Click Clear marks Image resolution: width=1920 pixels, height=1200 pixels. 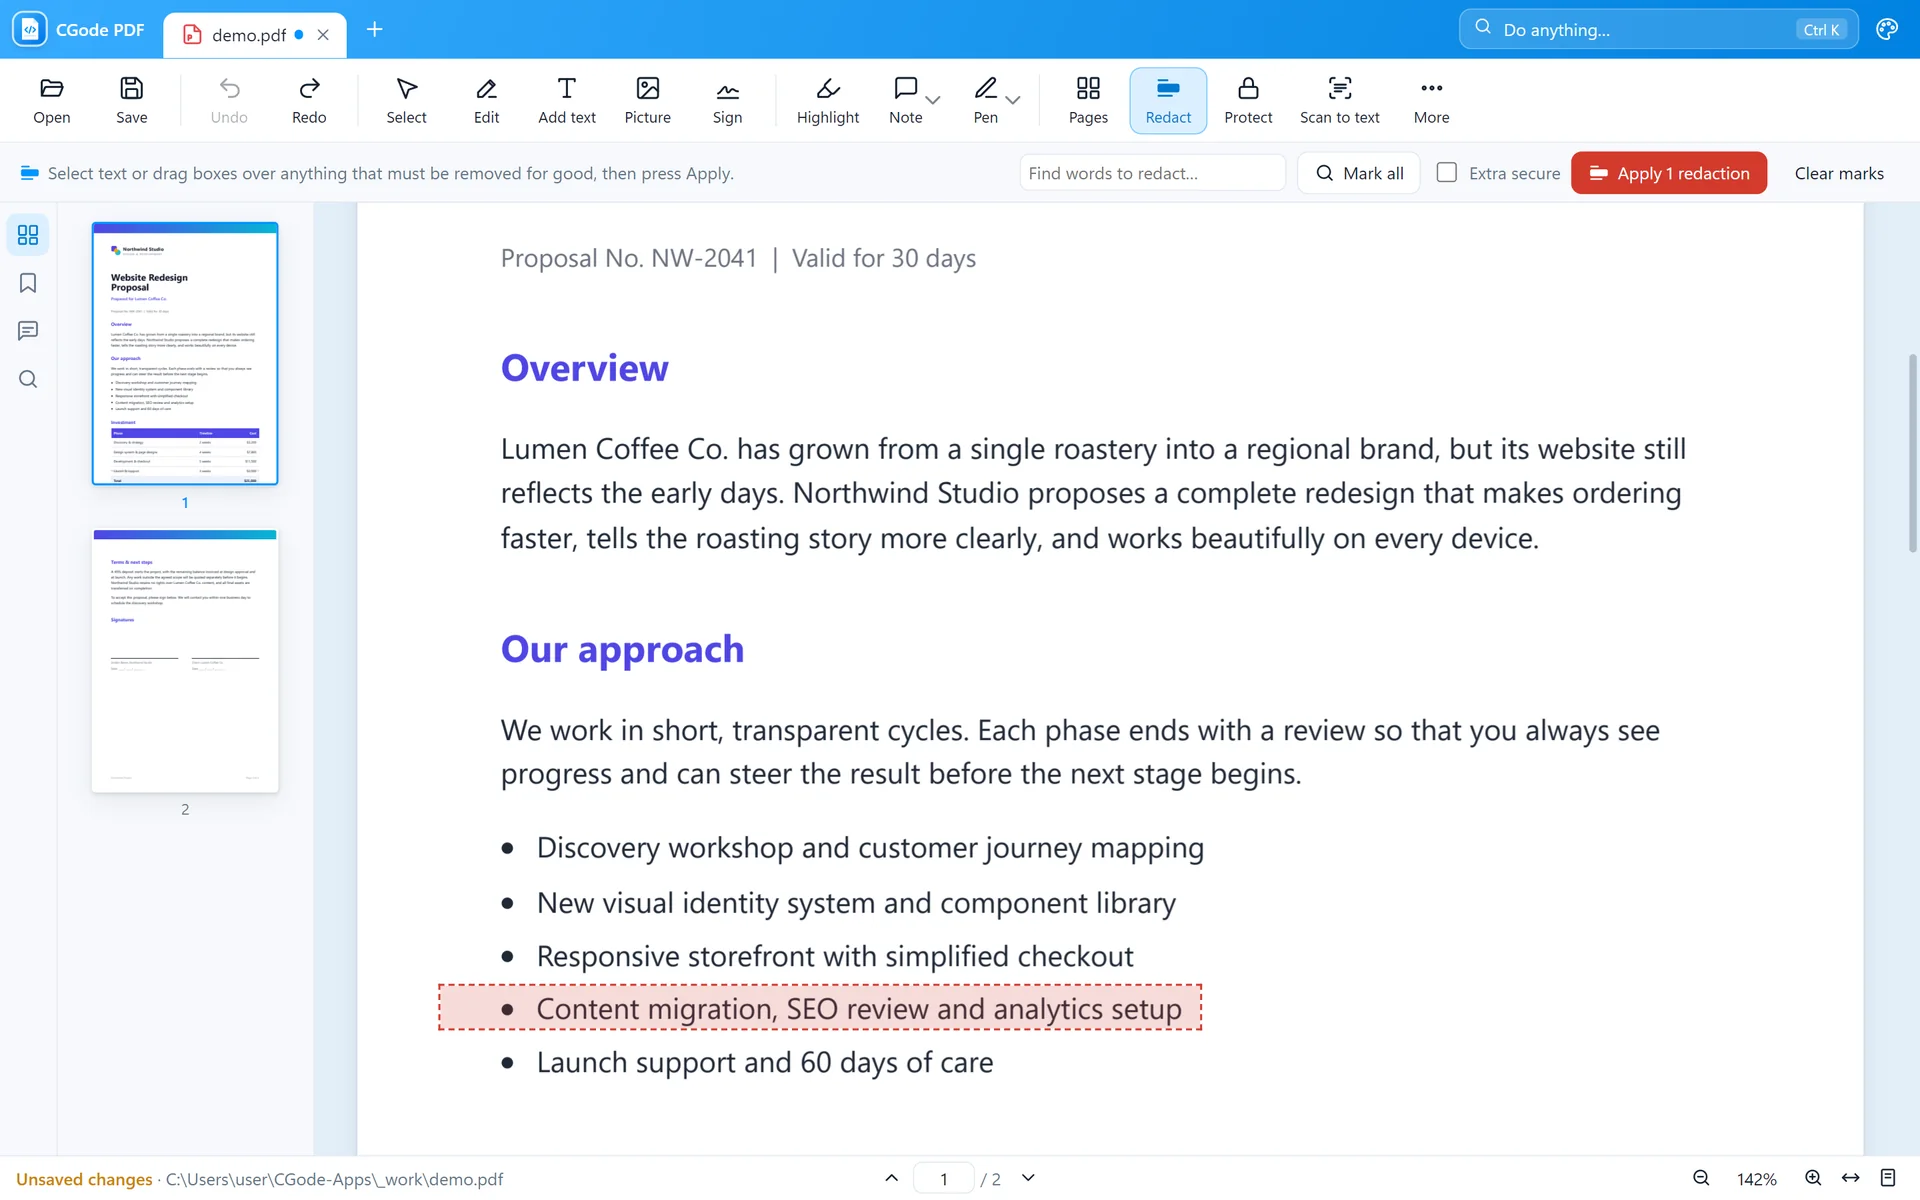(1839, 173)
